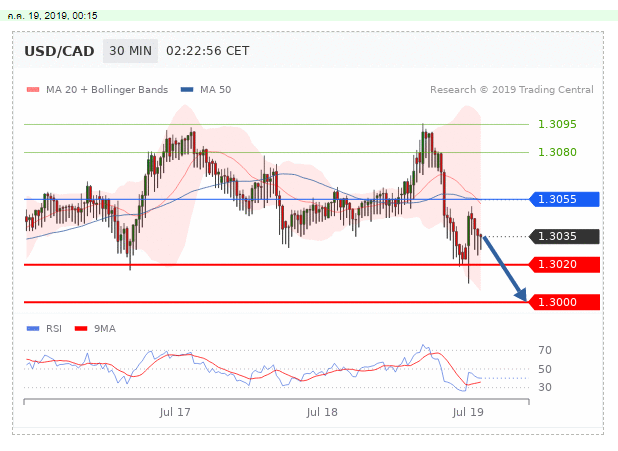Click the Jul 18 date axis label
This screenshot has height=451, width=618.
(x=322, y=412)
